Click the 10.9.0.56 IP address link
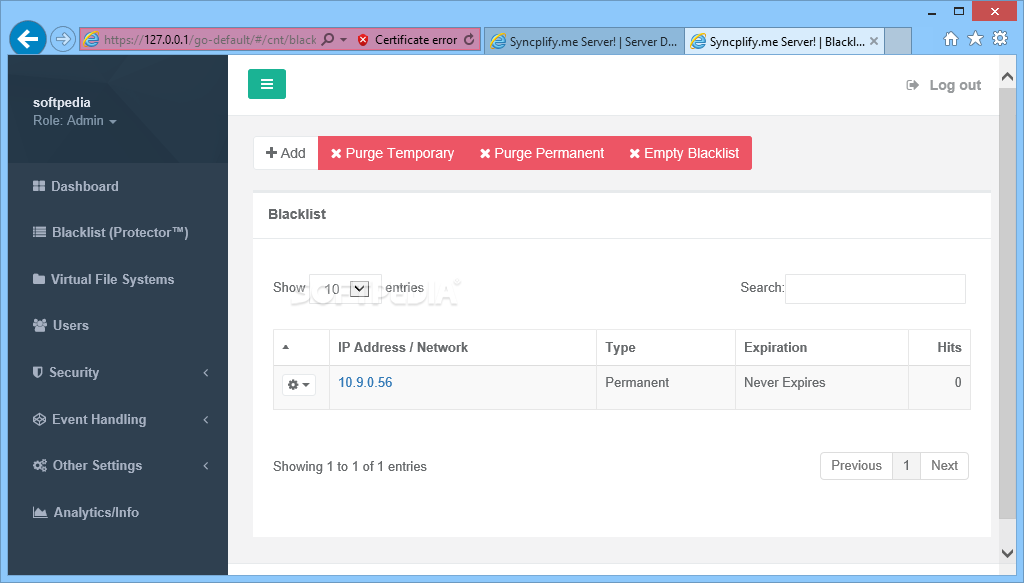 click(365, 383)
